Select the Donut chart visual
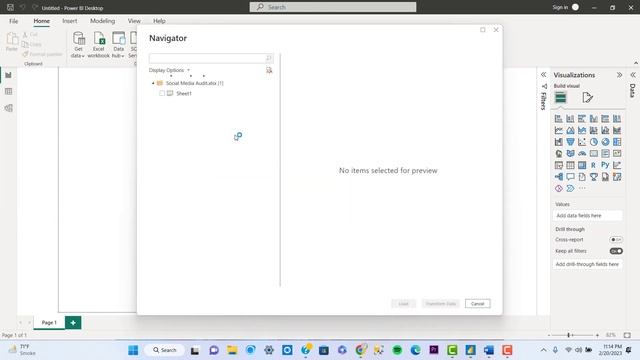The width and height of the screenshot is (640, 360). [605, 142]
